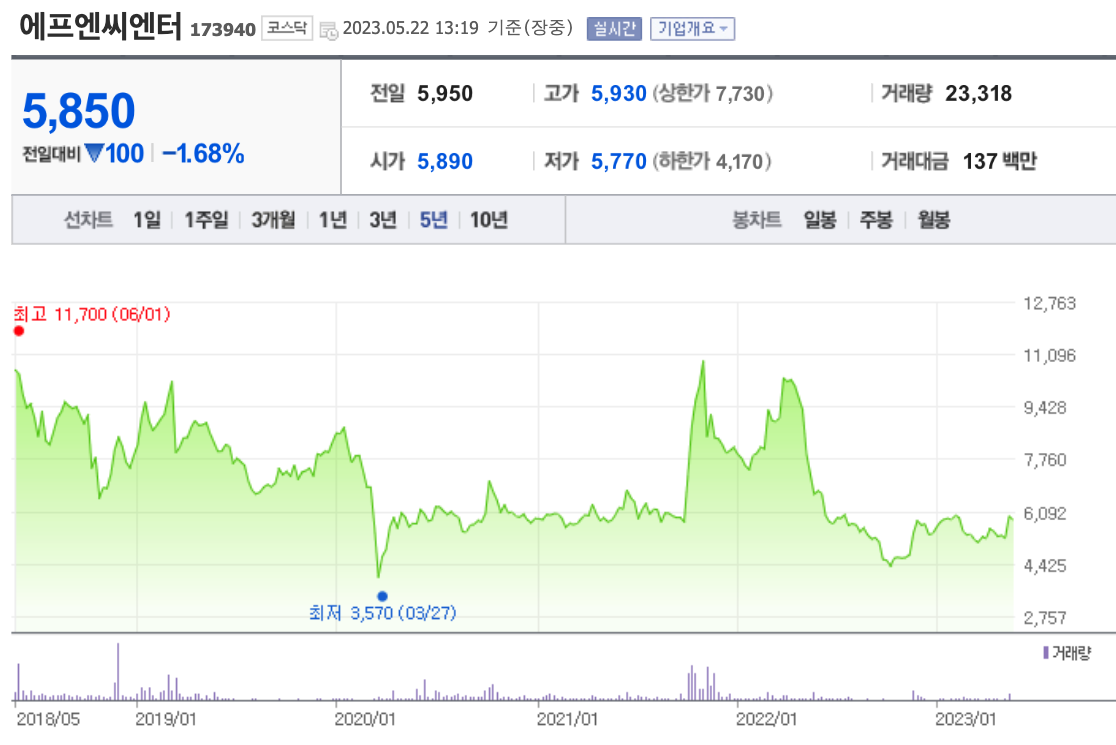The height and width of the screenshot is (745, 1116).
Task: Click the 2018/05 x-axis label
Action: [x=48, y=719]
